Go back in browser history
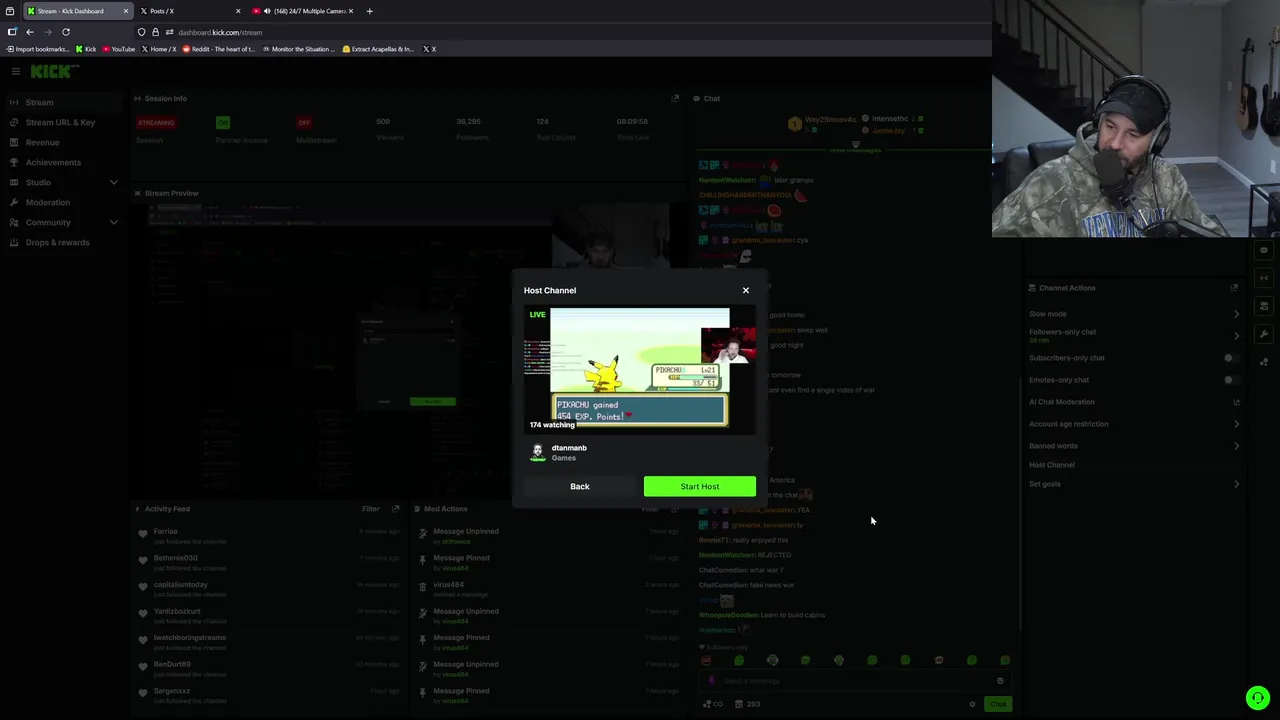1280x720 pixels. click(x=30, y=32)
